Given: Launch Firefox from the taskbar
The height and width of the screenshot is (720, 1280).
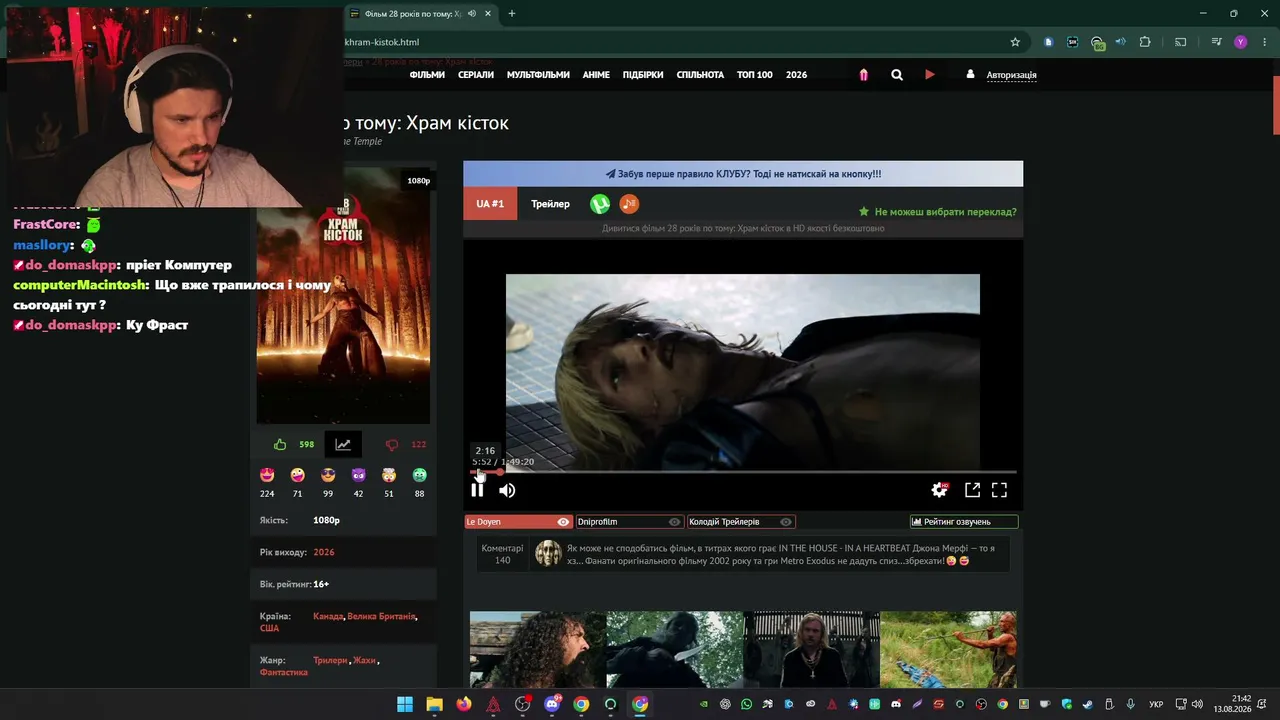Looking at the screenshot, I should (464, 704).
